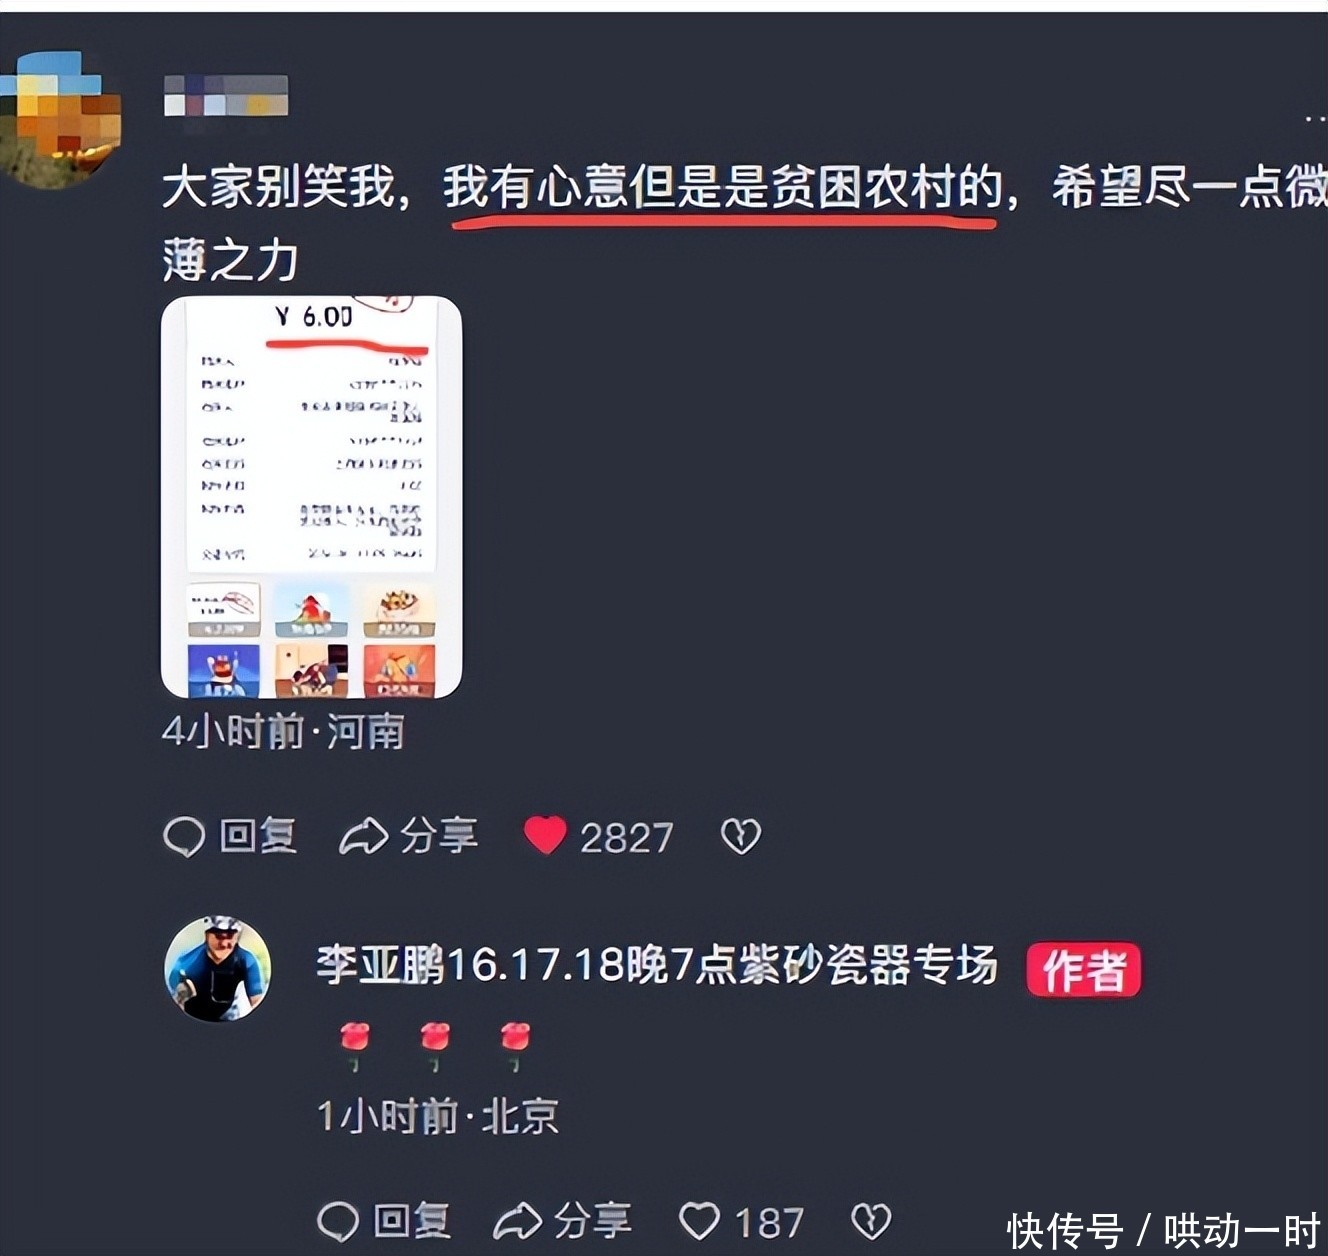Unlike the first comment's red heart

tap(545, 836)
